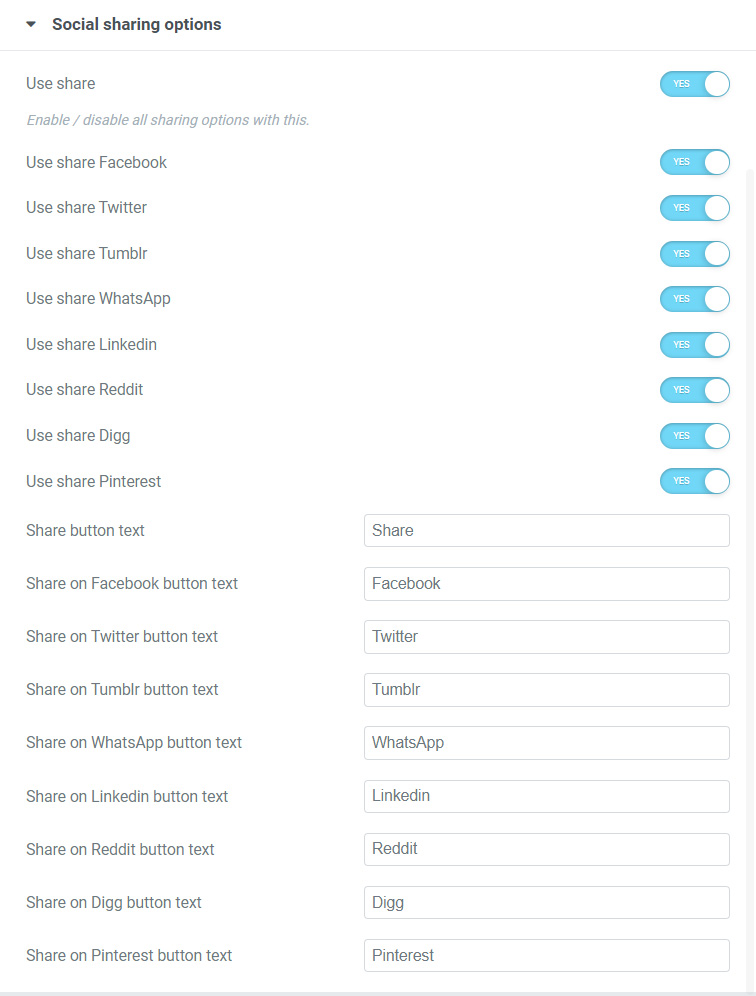Toggle Use share Tumblr switch
The image size is (756, 996).
(x=694, y=254)
